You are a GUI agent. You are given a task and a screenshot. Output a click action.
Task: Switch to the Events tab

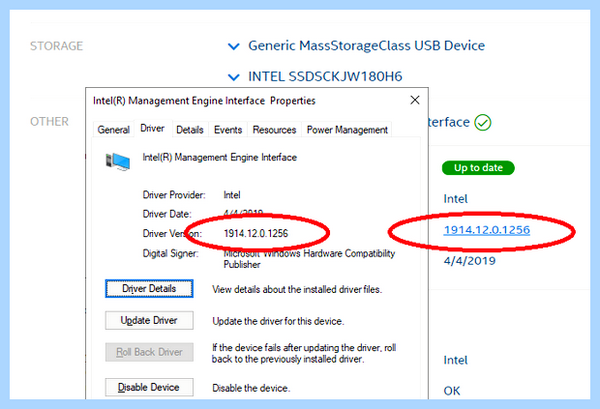pos(228,130)
